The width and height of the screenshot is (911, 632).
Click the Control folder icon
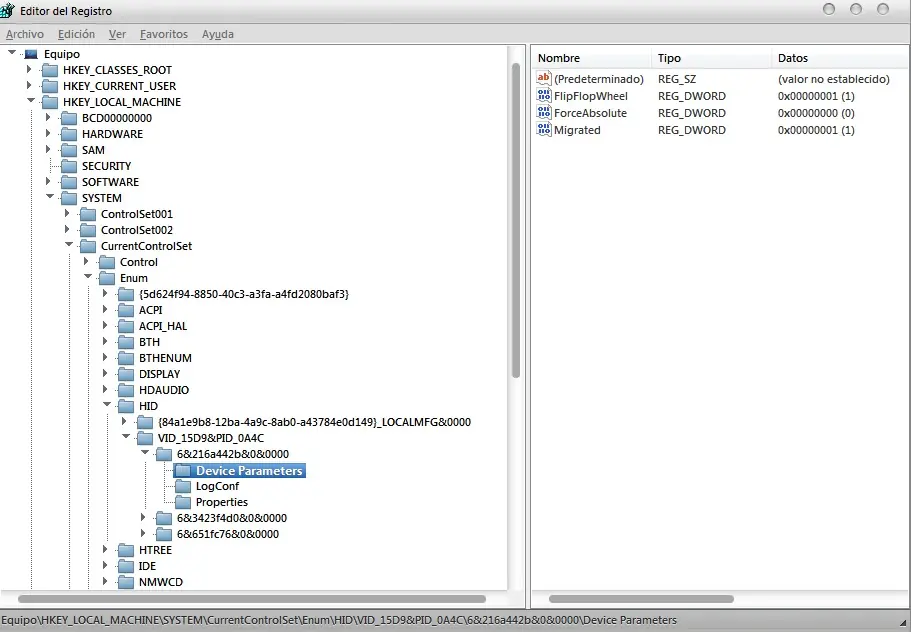pyautogui.click(x=107, y=262)
